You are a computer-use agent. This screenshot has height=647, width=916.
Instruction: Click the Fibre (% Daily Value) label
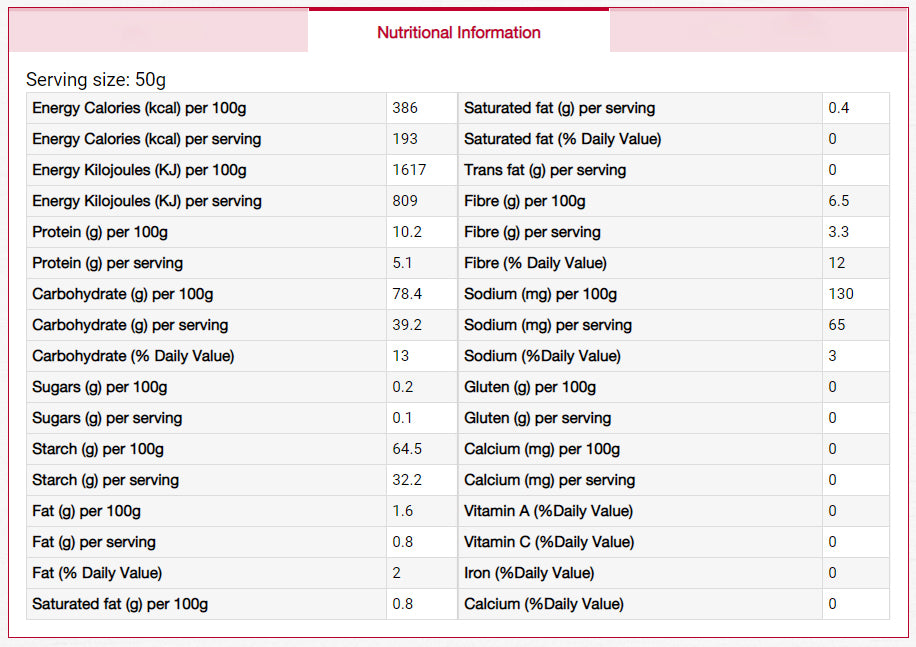pos(535,263)
